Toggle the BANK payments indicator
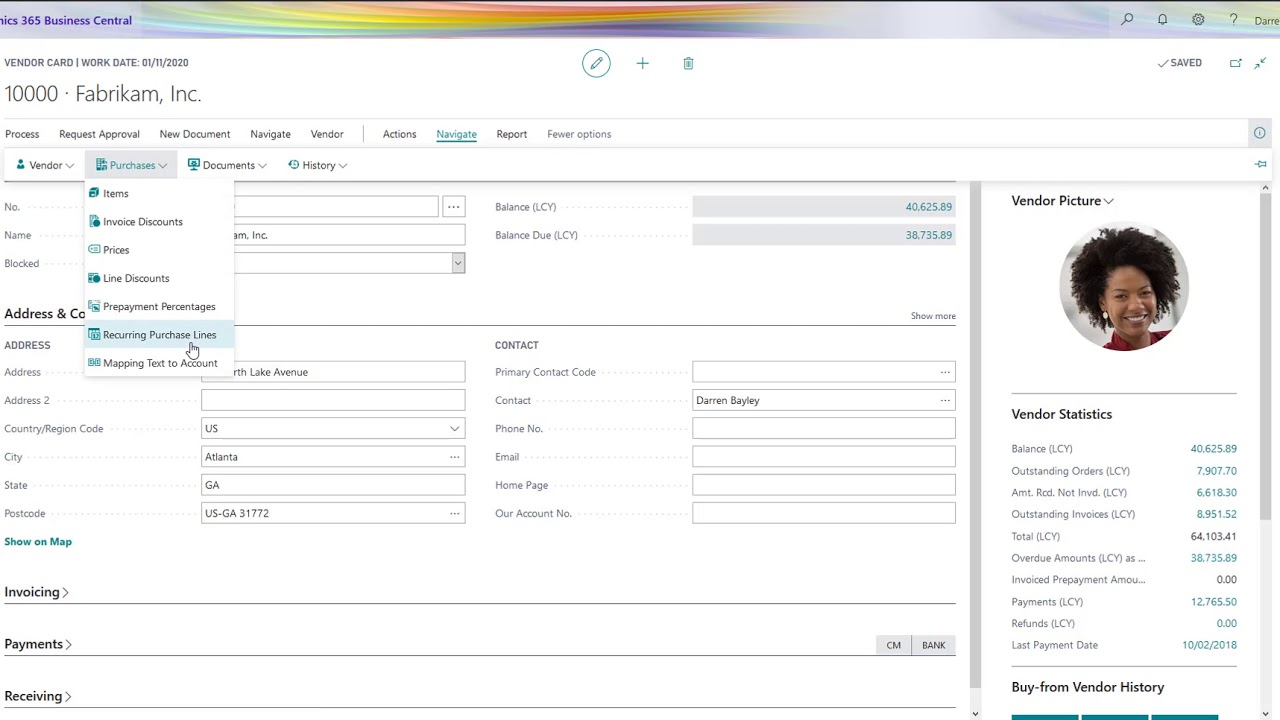 pyautogui.click(x=933, y=645)
